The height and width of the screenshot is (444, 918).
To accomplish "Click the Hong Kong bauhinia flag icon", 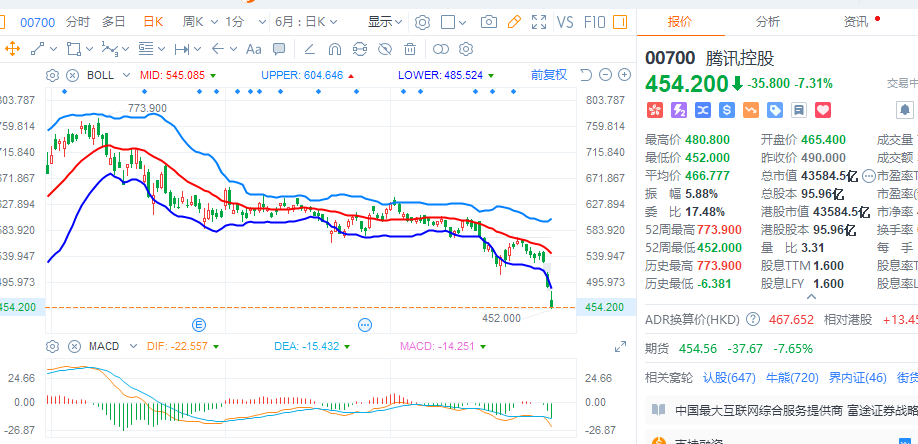I will pyautogui.click(x=653, y=110).
